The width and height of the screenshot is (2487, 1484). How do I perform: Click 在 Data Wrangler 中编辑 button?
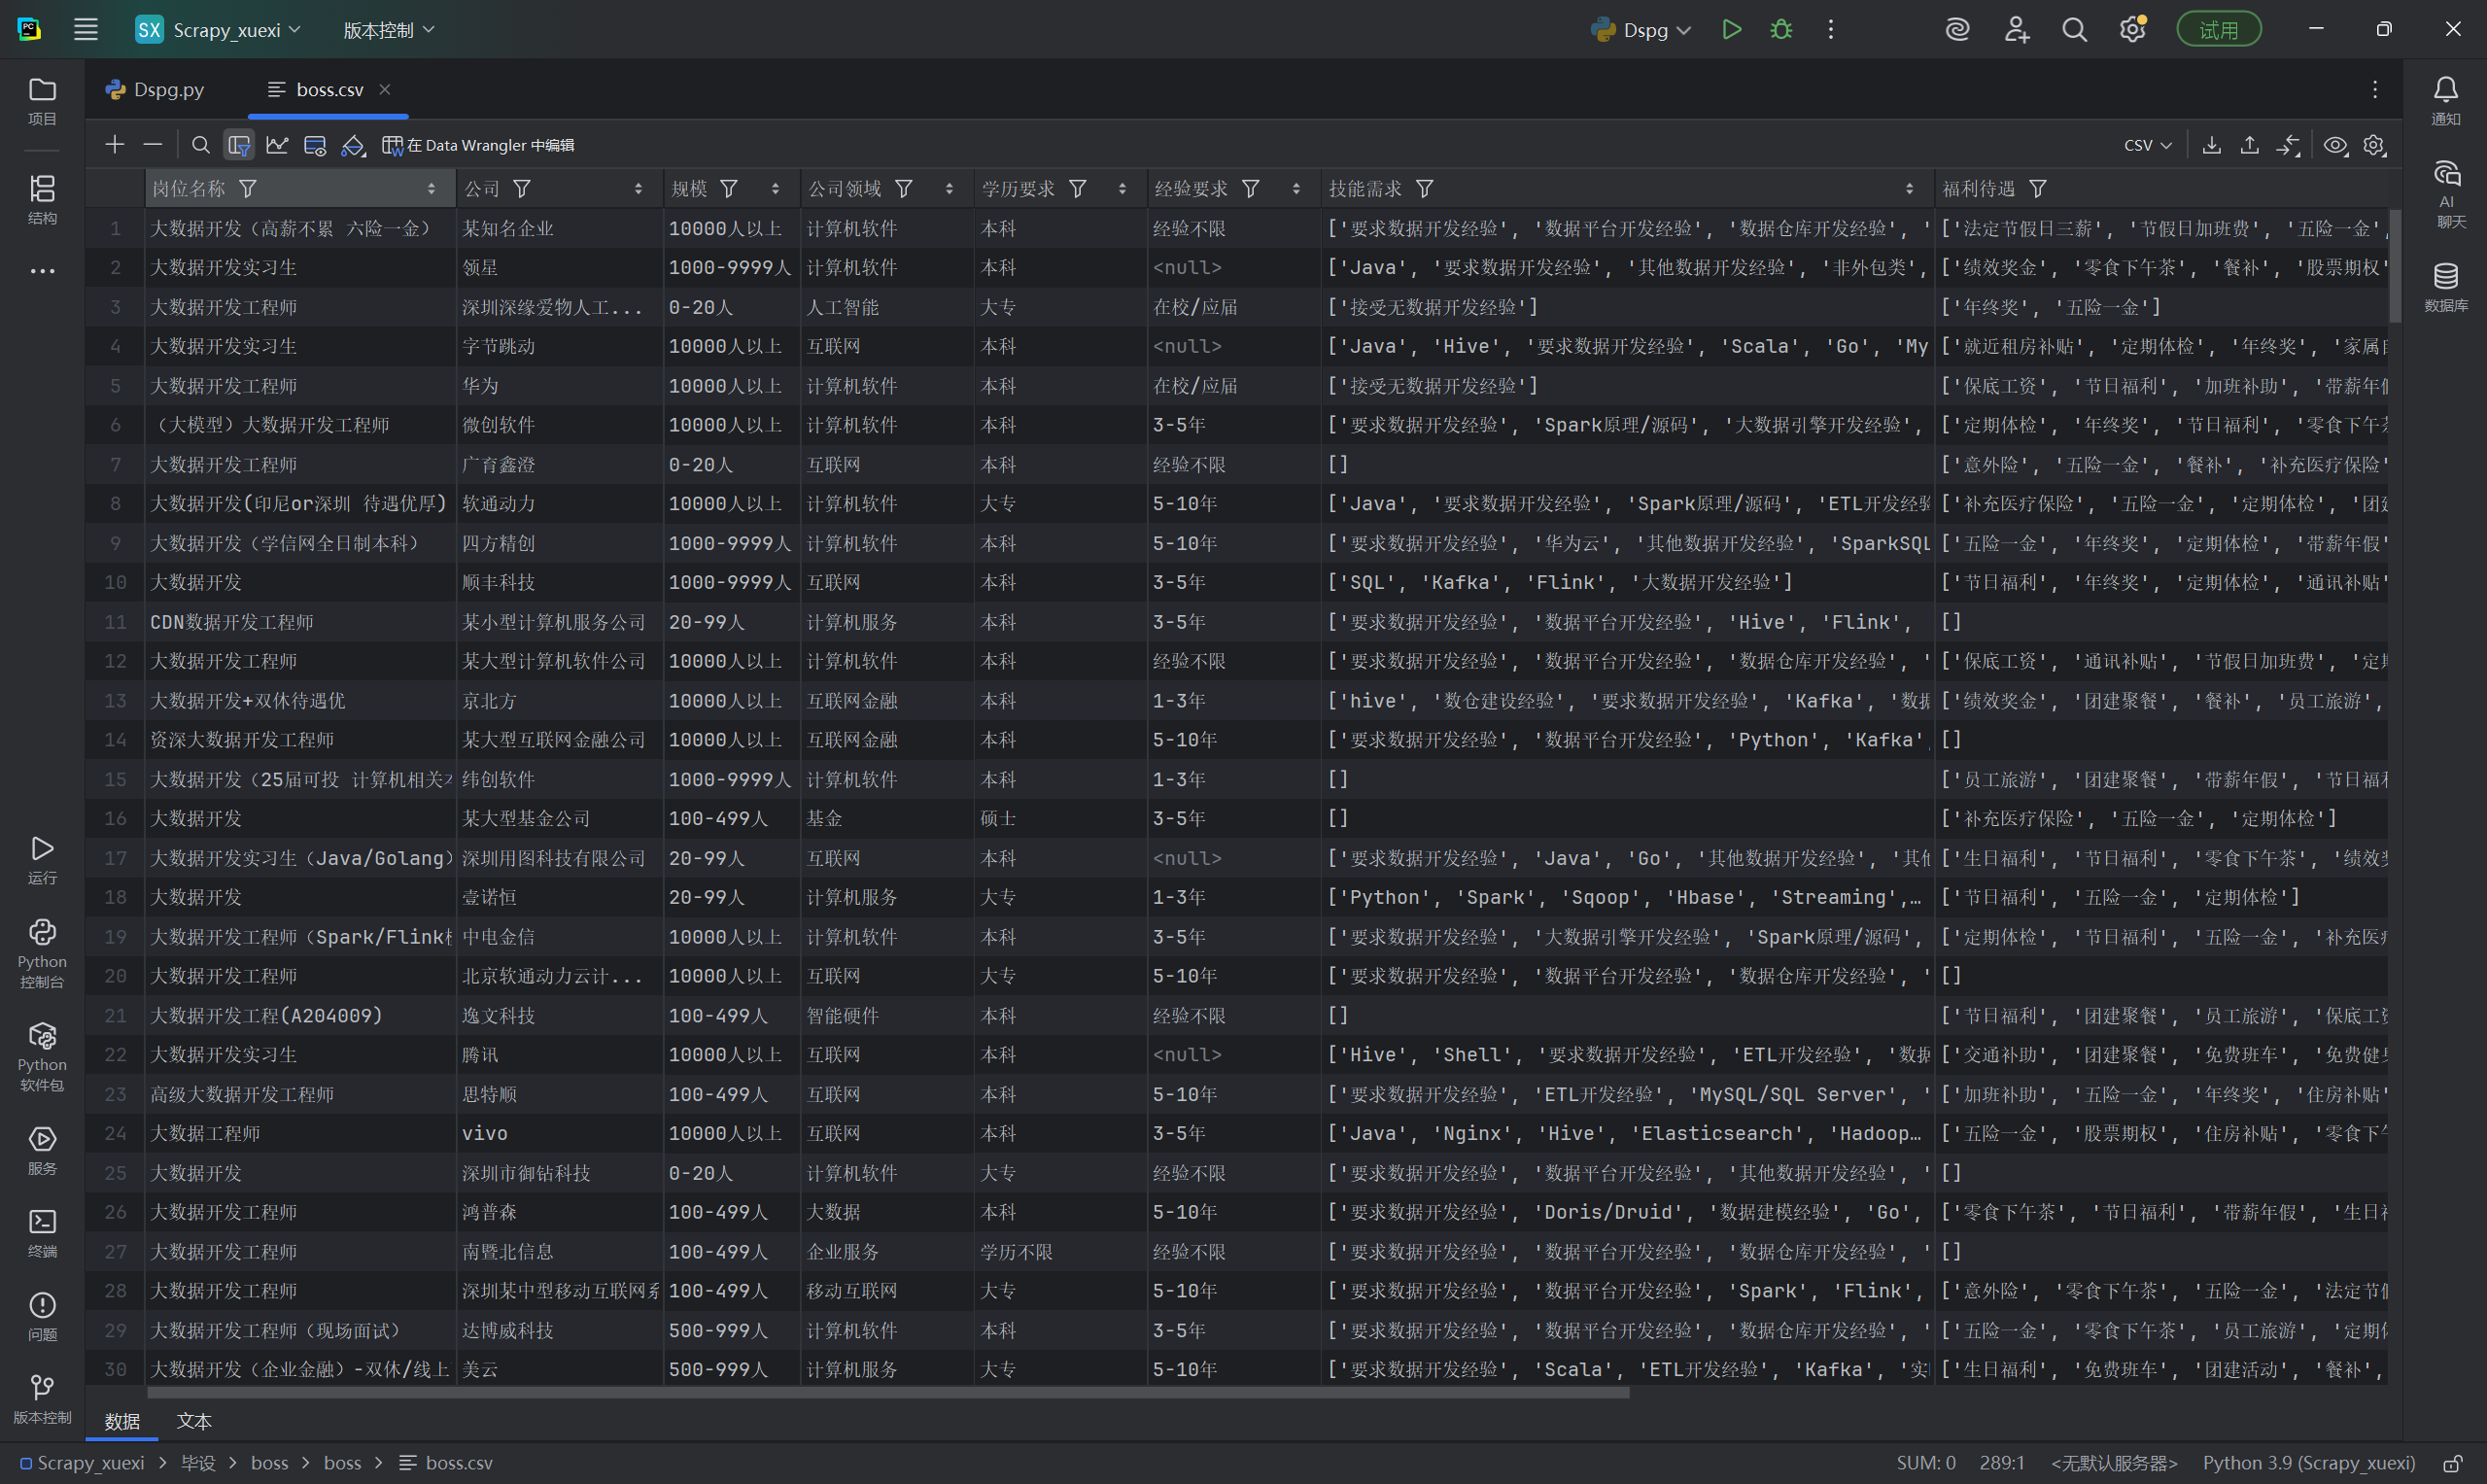point(479,145)
